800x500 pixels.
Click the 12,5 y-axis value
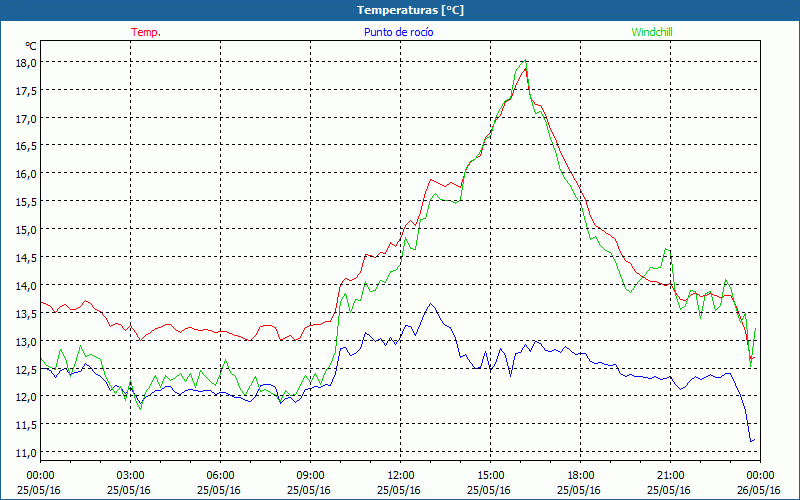(x=27, y=369)
